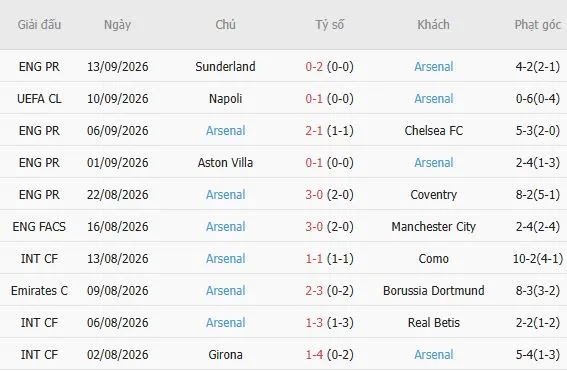
Task: Open the Sunderland team link
Action: pyautogui.click(x=225, y=67)
